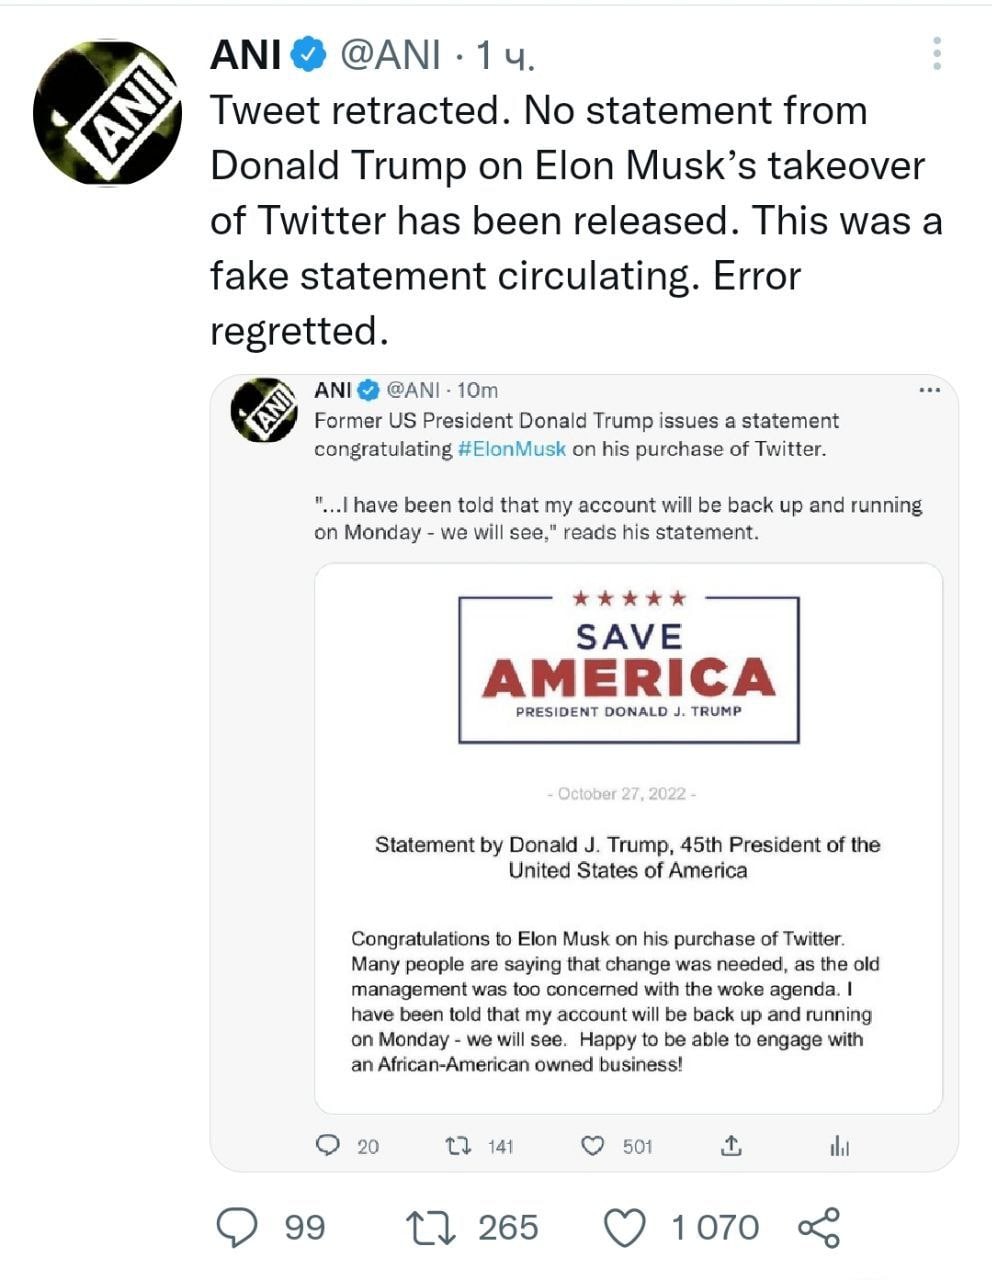View analytics icon on the quoted fake tweet
The image size is (992, 1280).
[x=840, y=1147]
